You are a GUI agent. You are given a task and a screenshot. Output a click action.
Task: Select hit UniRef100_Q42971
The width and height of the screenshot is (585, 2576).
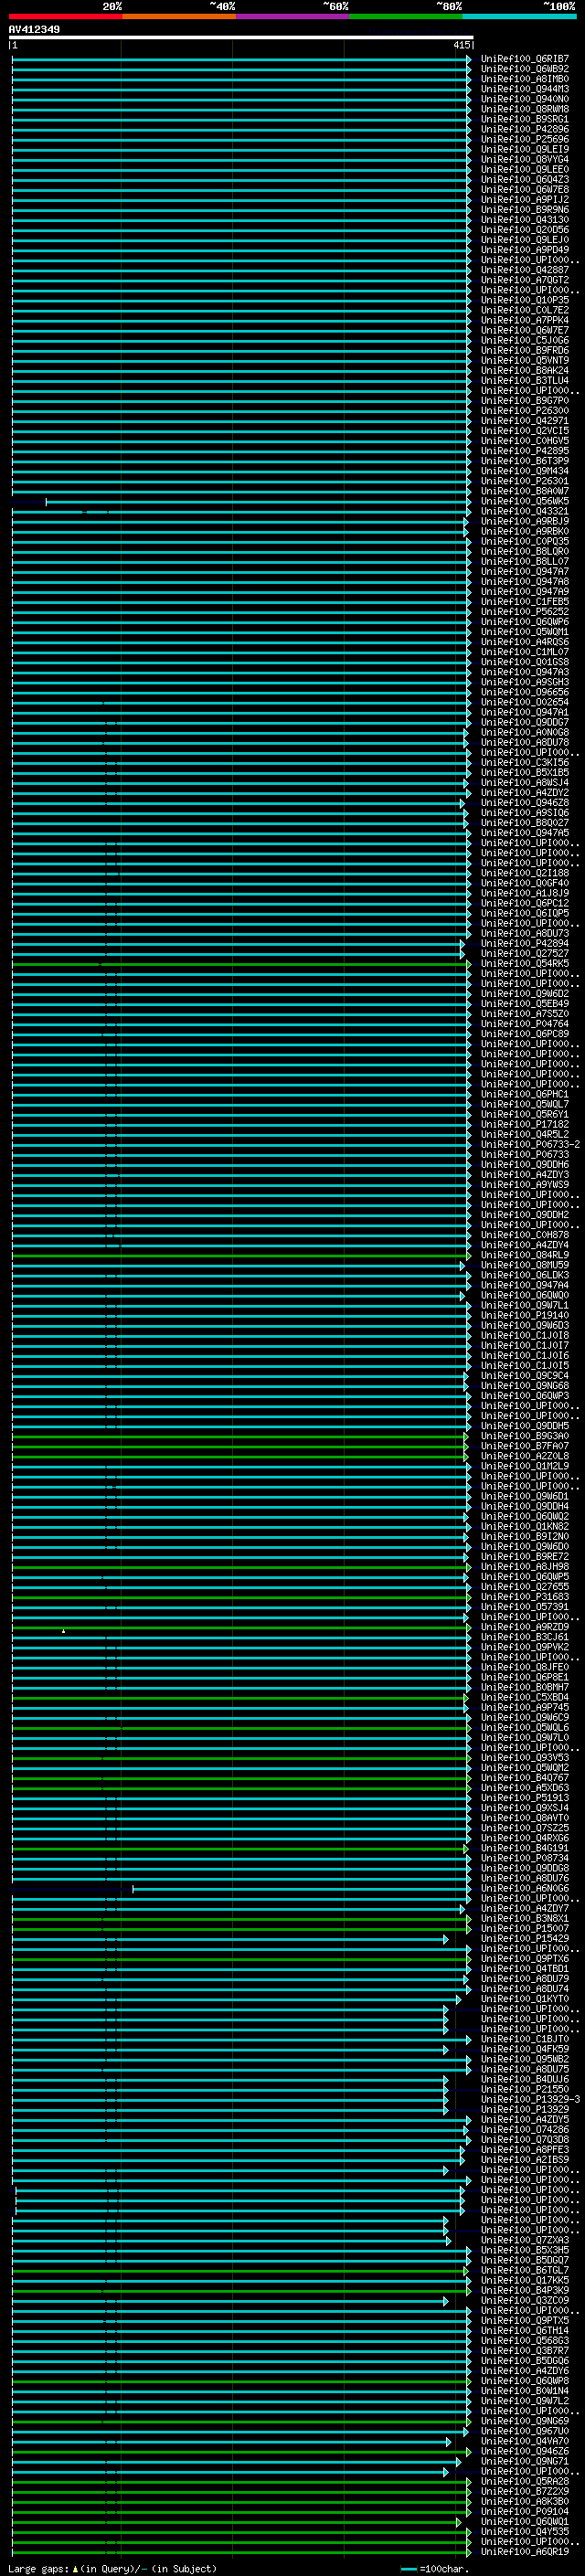(x=524, y=421)
